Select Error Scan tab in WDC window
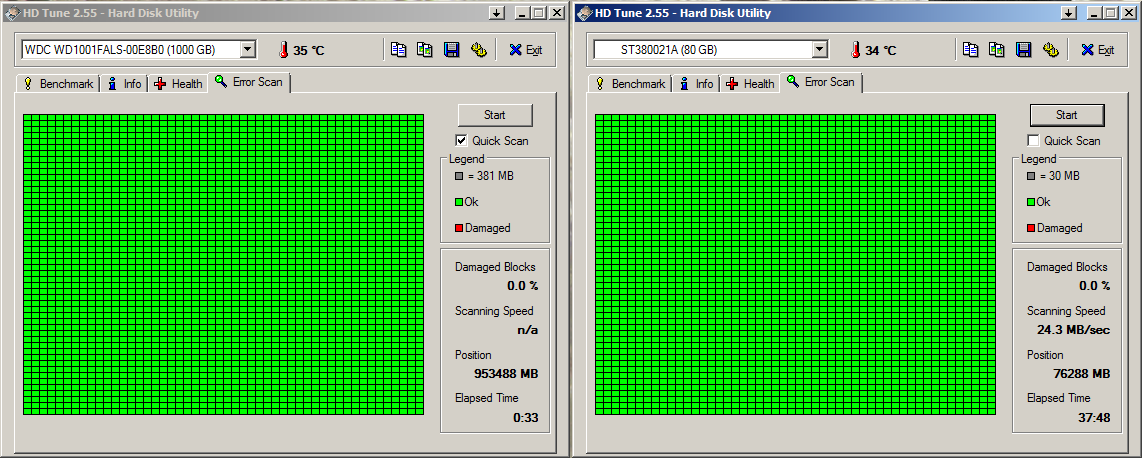This screenshot has height=458, width=1142. [x=250, y=82]
